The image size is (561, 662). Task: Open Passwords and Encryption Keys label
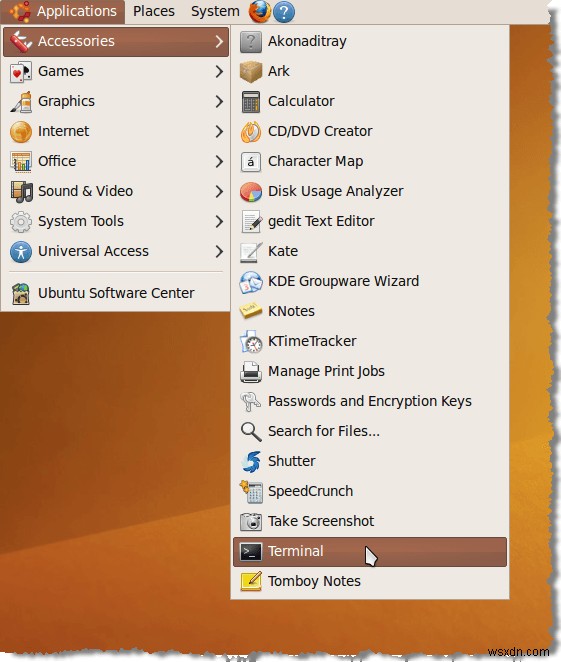(370, 402)
